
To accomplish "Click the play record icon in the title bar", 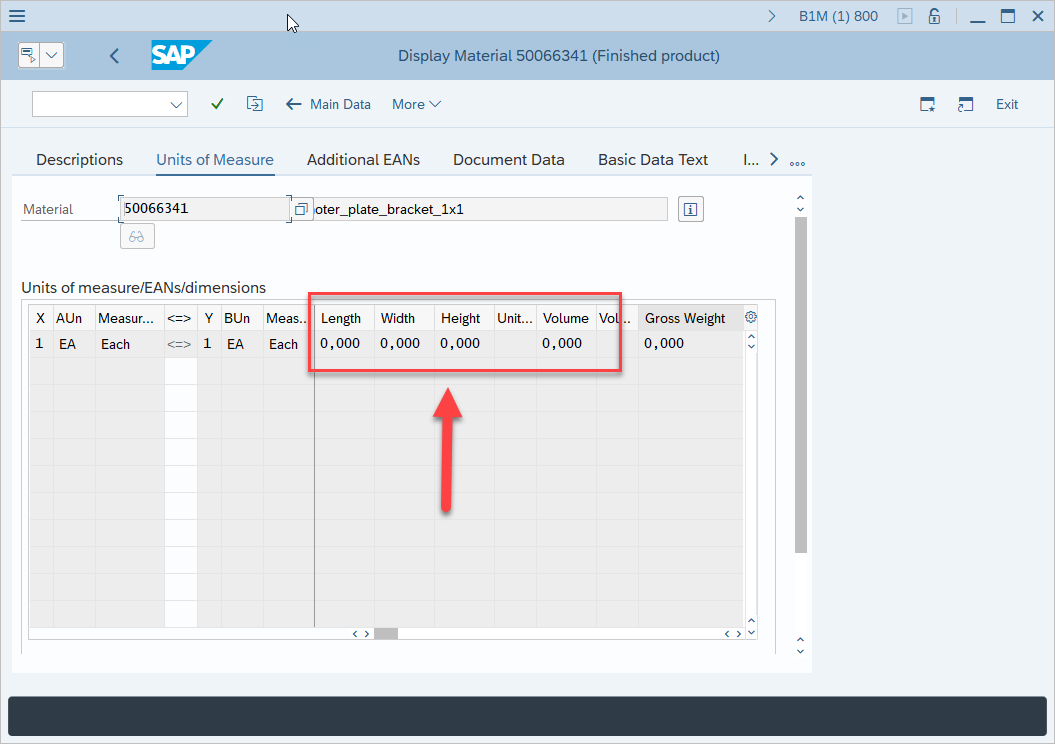I will click(x=905, y=16).
